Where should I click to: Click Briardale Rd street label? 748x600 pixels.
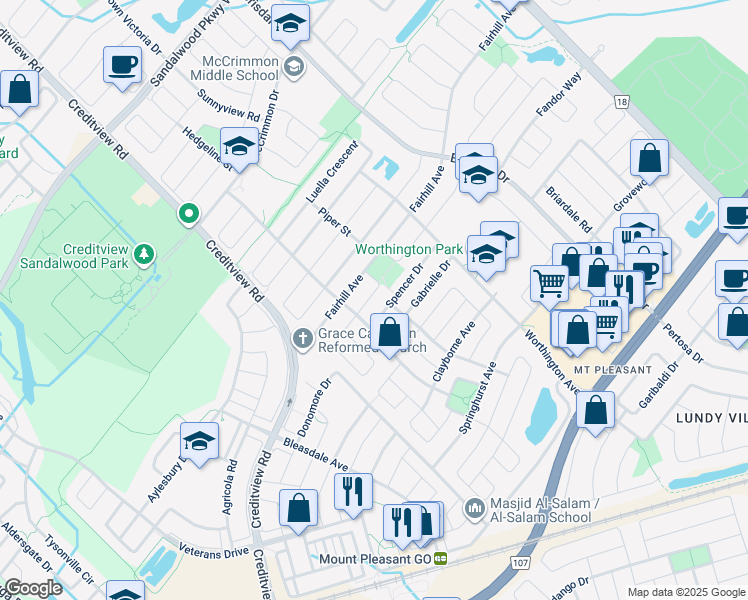569,209
